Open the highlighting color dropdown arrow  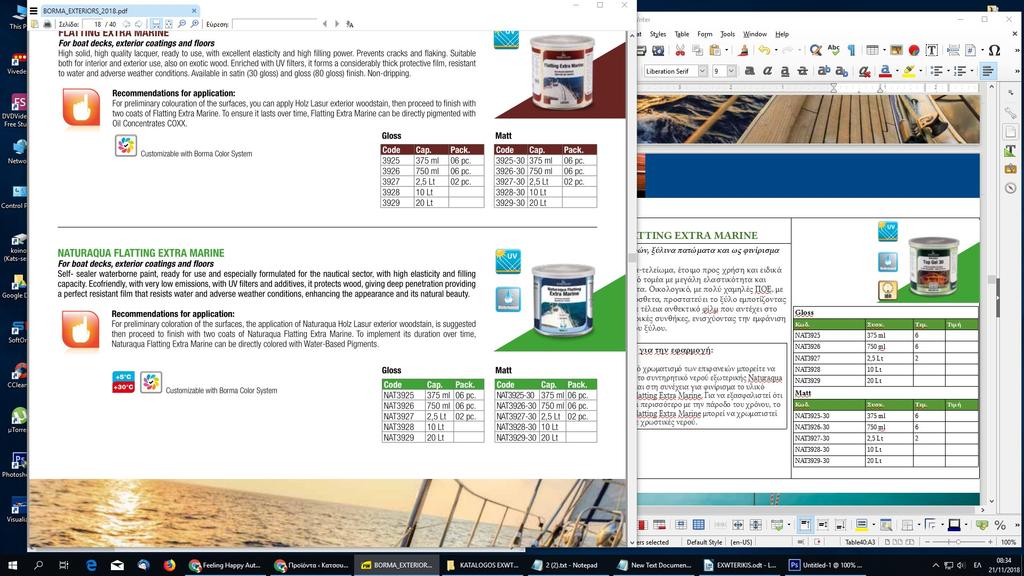(920, 71)
